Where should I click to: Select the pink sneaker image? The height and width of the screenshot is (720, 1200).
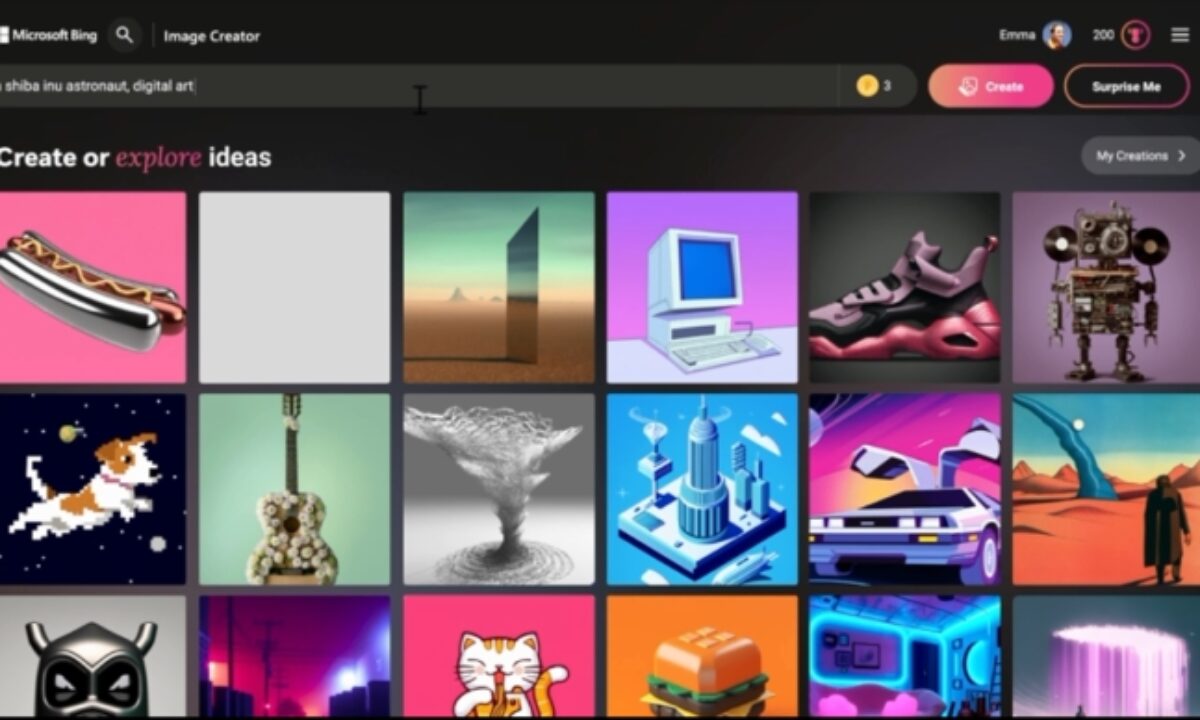click(x=904, y=287)
